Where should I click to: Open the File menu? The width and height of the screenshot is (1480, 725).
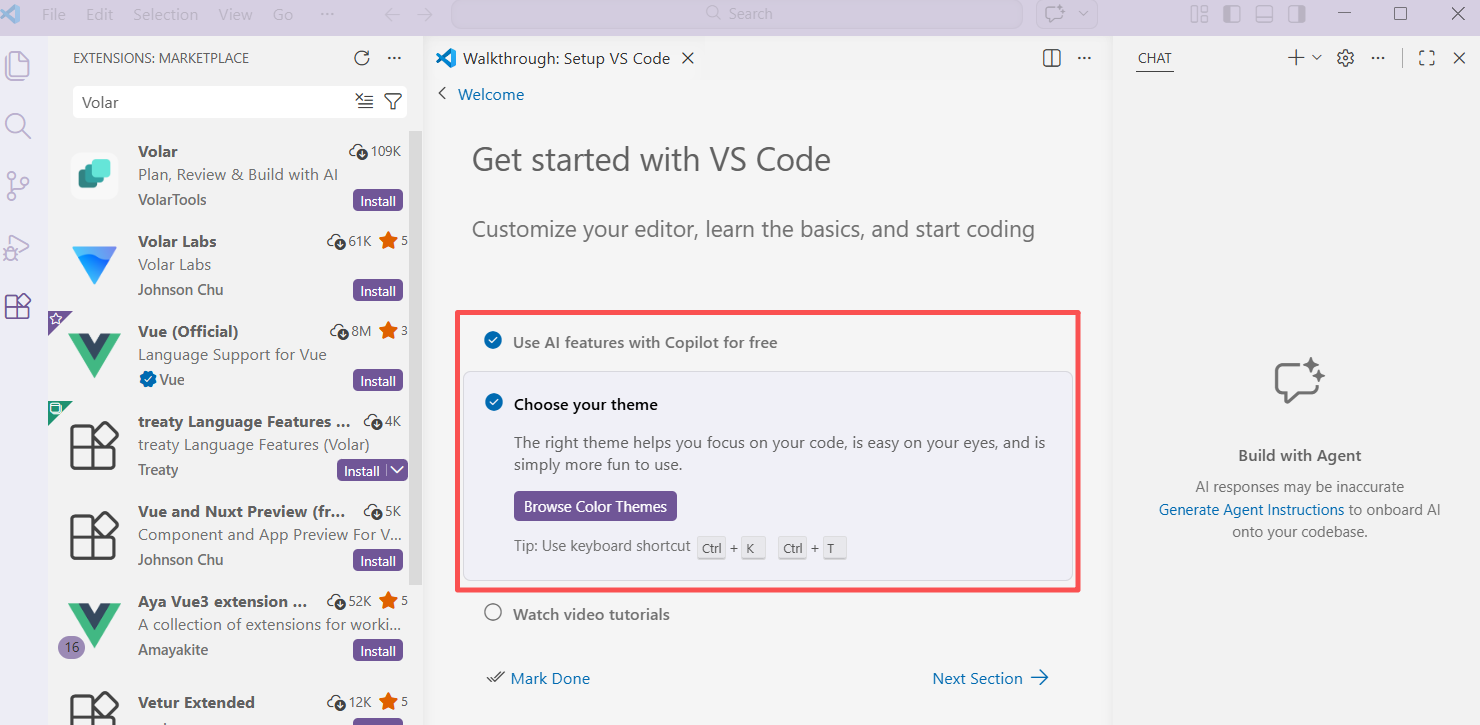pos(54,14)
